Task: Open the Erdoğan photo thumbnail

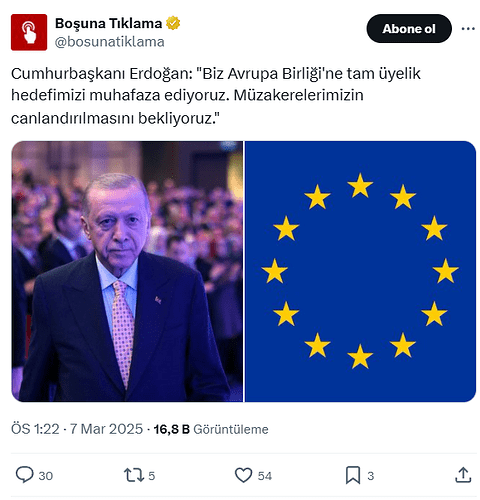Action: point(127,271)
